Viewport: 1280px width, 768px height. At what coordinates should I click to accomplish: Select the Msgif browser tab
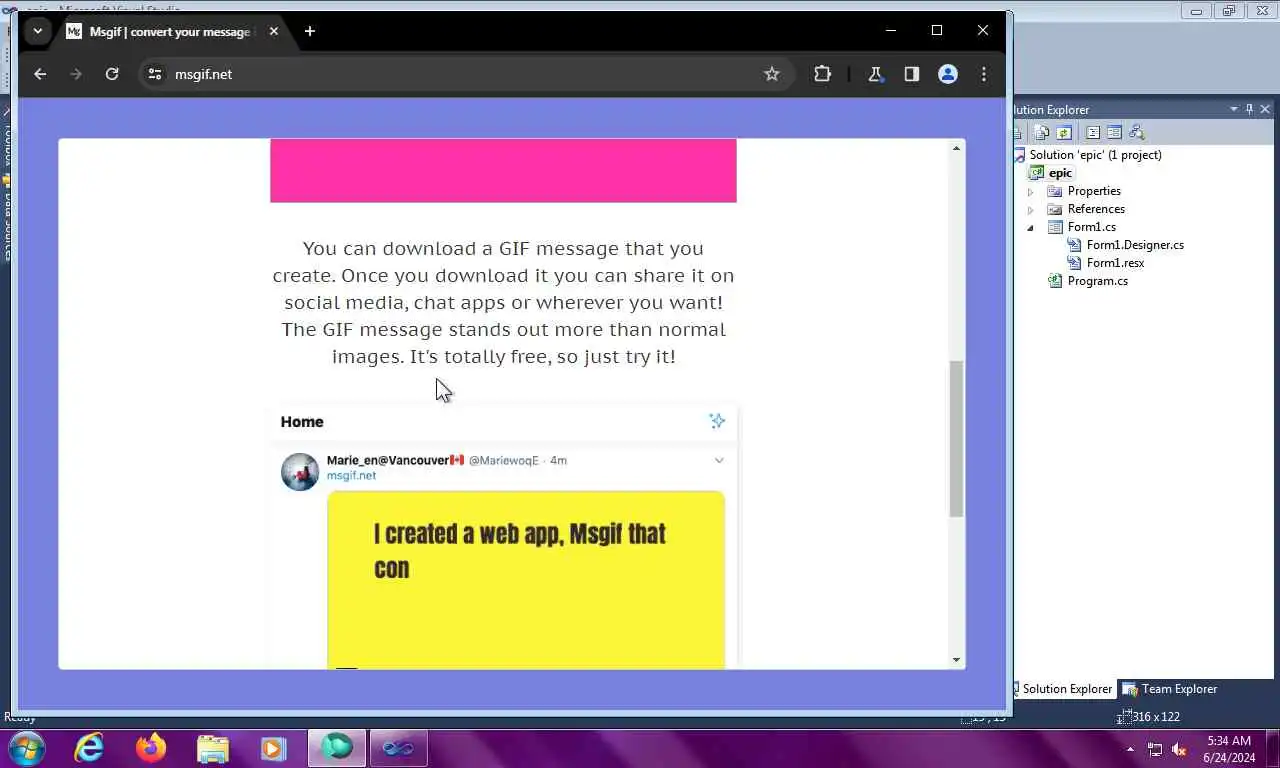(168, 31)
